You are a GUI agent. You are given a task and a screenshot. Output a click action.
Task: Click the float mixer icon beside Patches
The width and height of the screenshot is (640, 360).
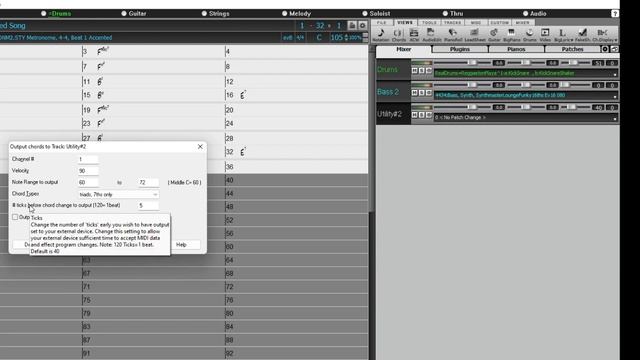(614, 49)
